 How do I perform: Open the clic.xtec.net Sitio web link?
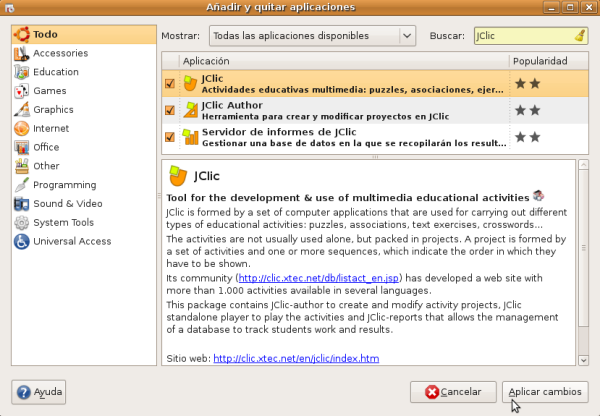(x=296, y=358)
